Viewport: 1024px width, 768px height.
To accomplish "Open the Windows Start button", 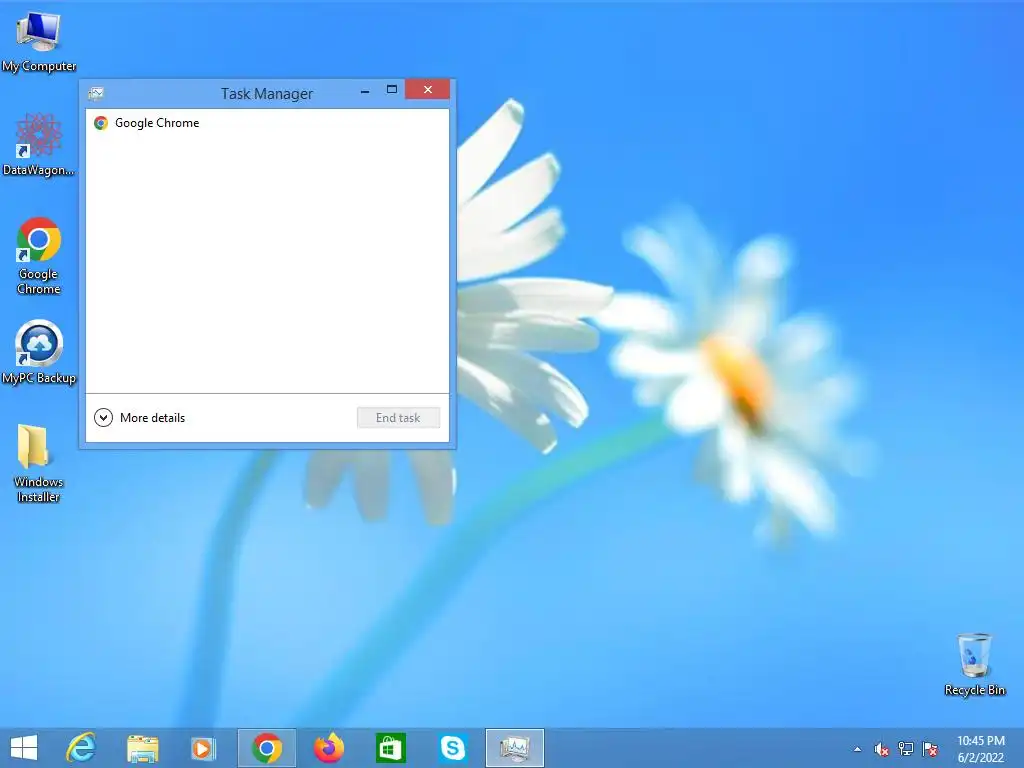I will (x=24, y=748).
